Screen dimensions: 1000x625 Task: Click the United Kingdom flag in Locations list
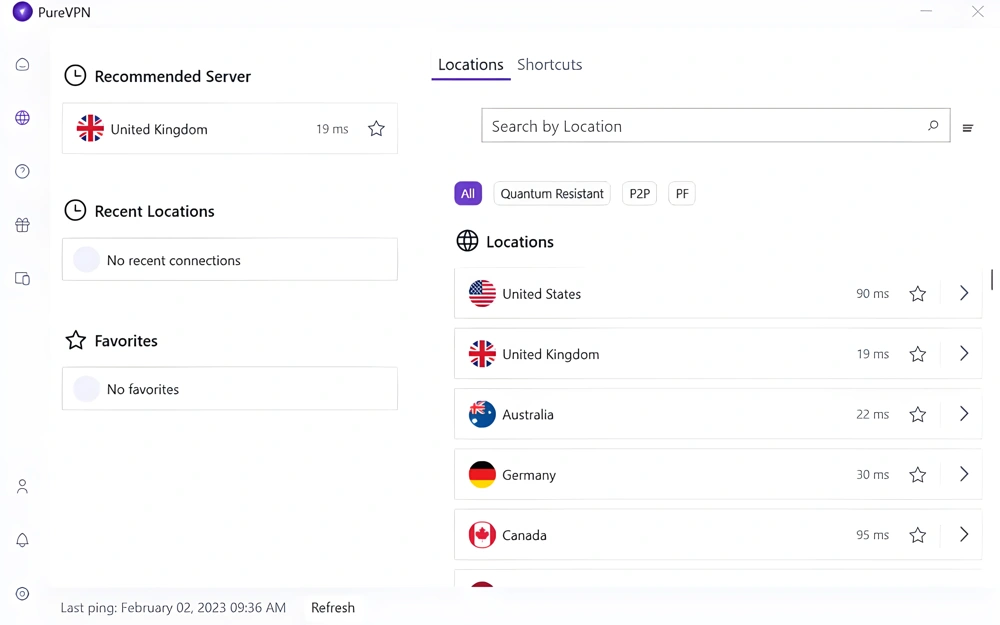pos(482,354)
